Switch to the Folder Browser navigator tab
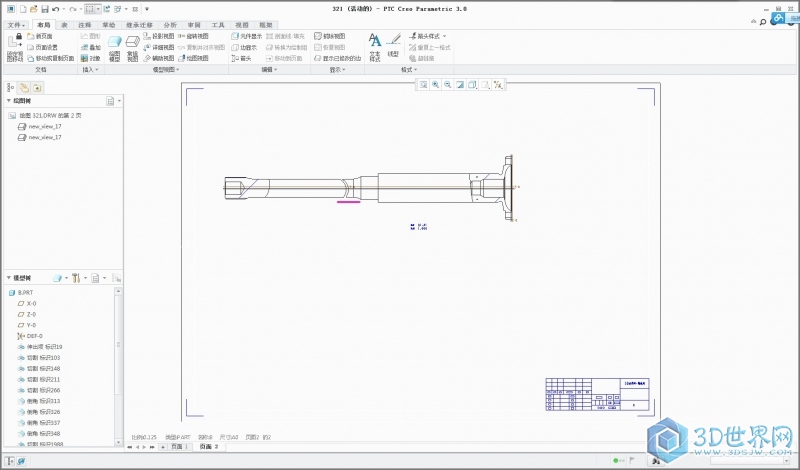This screenshot has width=800, height=470. [x=24, y=88]
